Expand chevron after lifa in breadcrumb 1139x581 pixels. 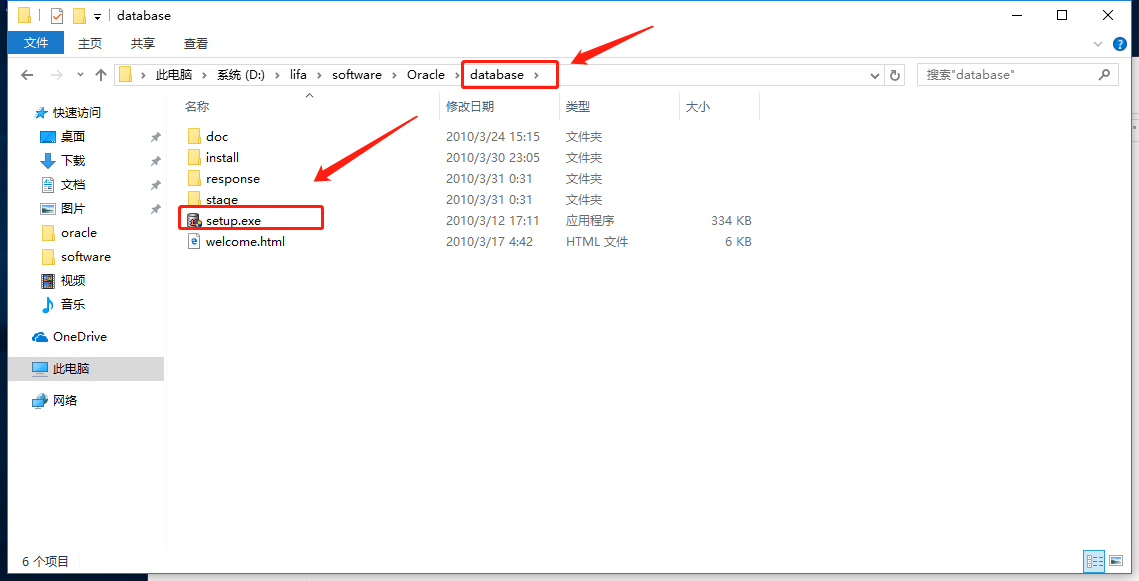tap(320, 75)
